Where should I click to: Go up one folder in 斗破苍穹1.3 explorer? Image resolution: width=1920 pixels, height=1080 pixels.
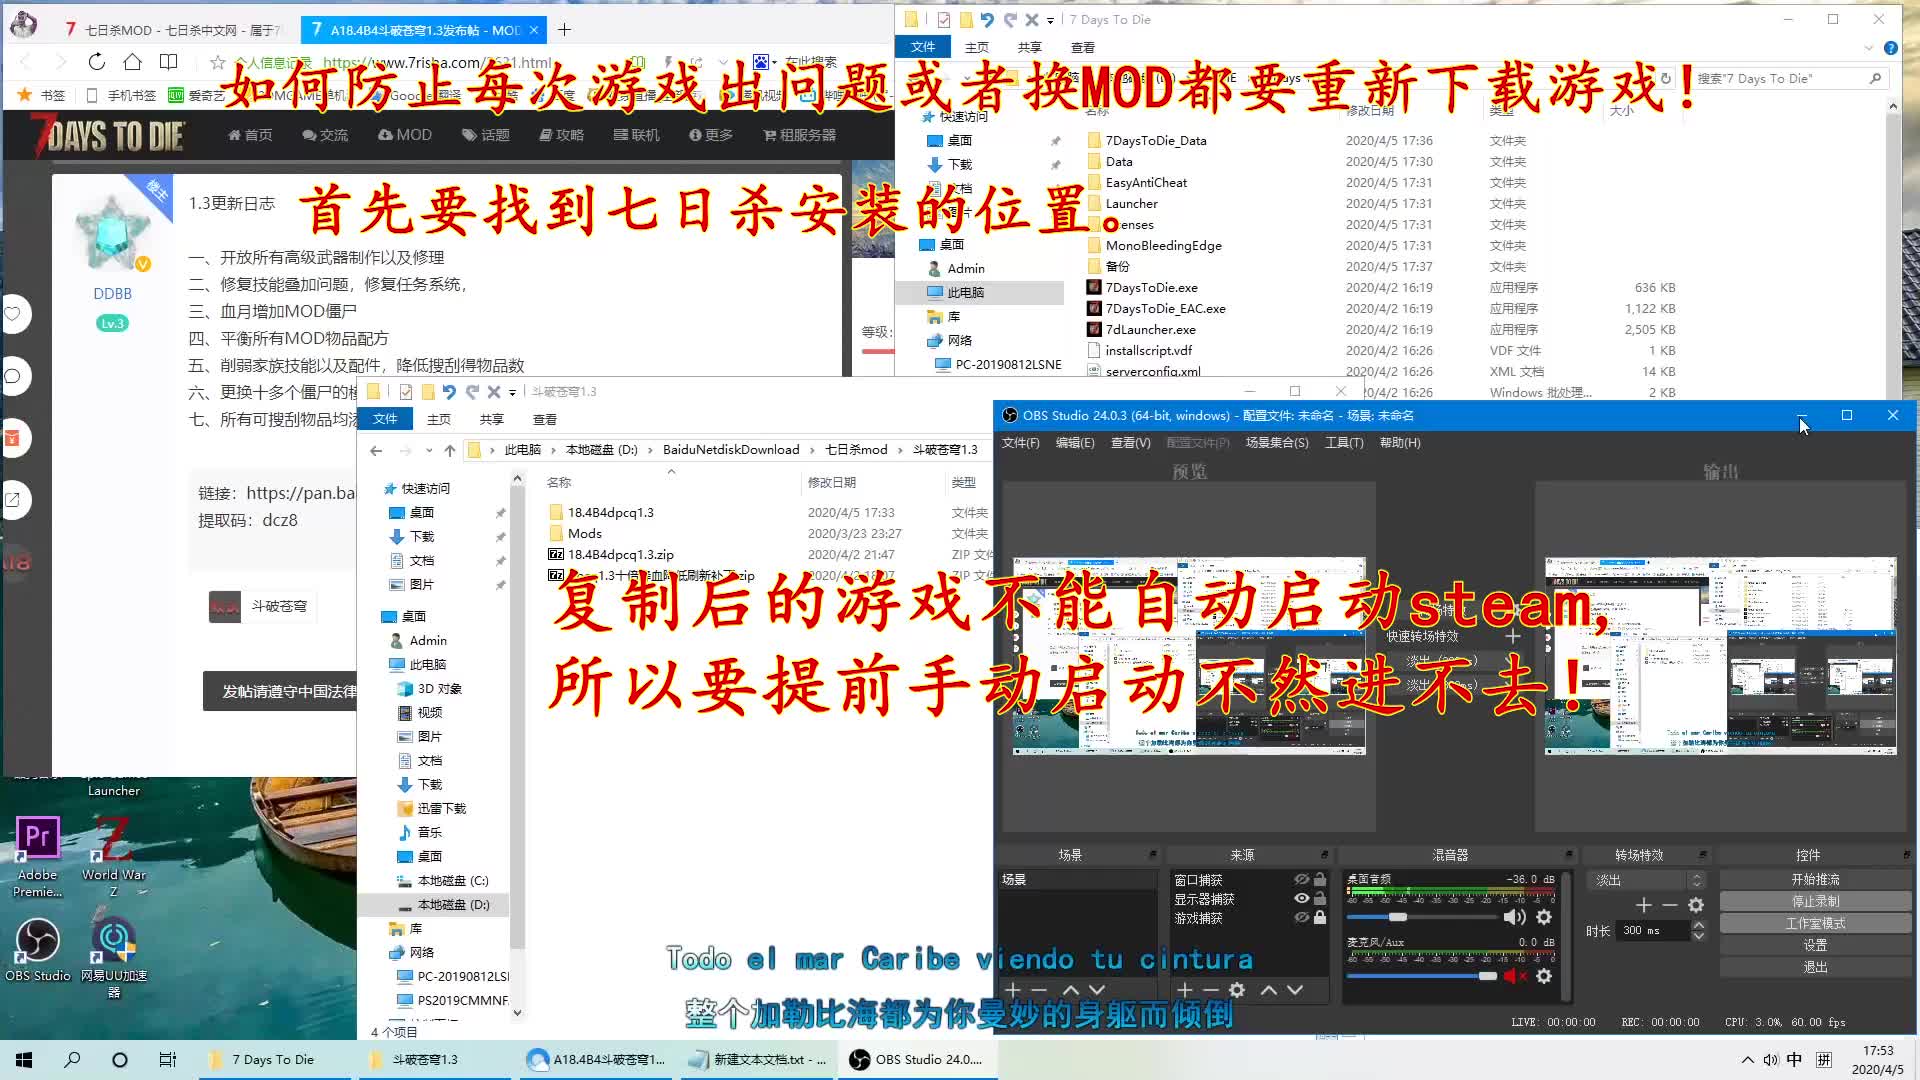[450, 450]
